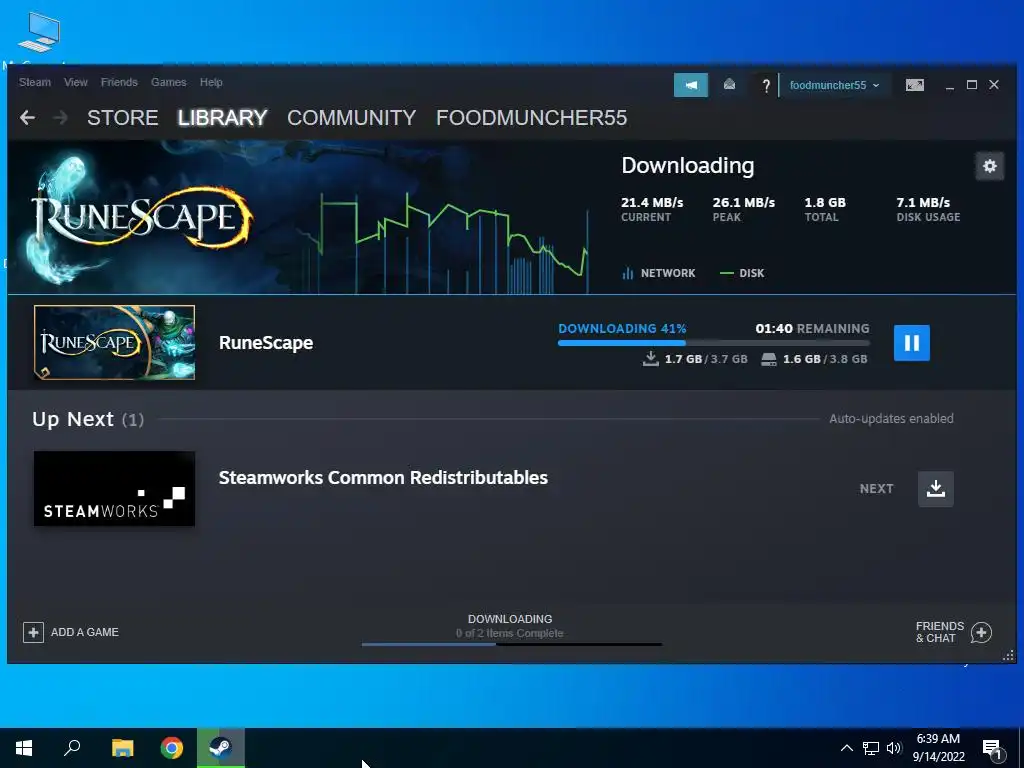Open the Steam menu
1024x768 pixels.
35,82
